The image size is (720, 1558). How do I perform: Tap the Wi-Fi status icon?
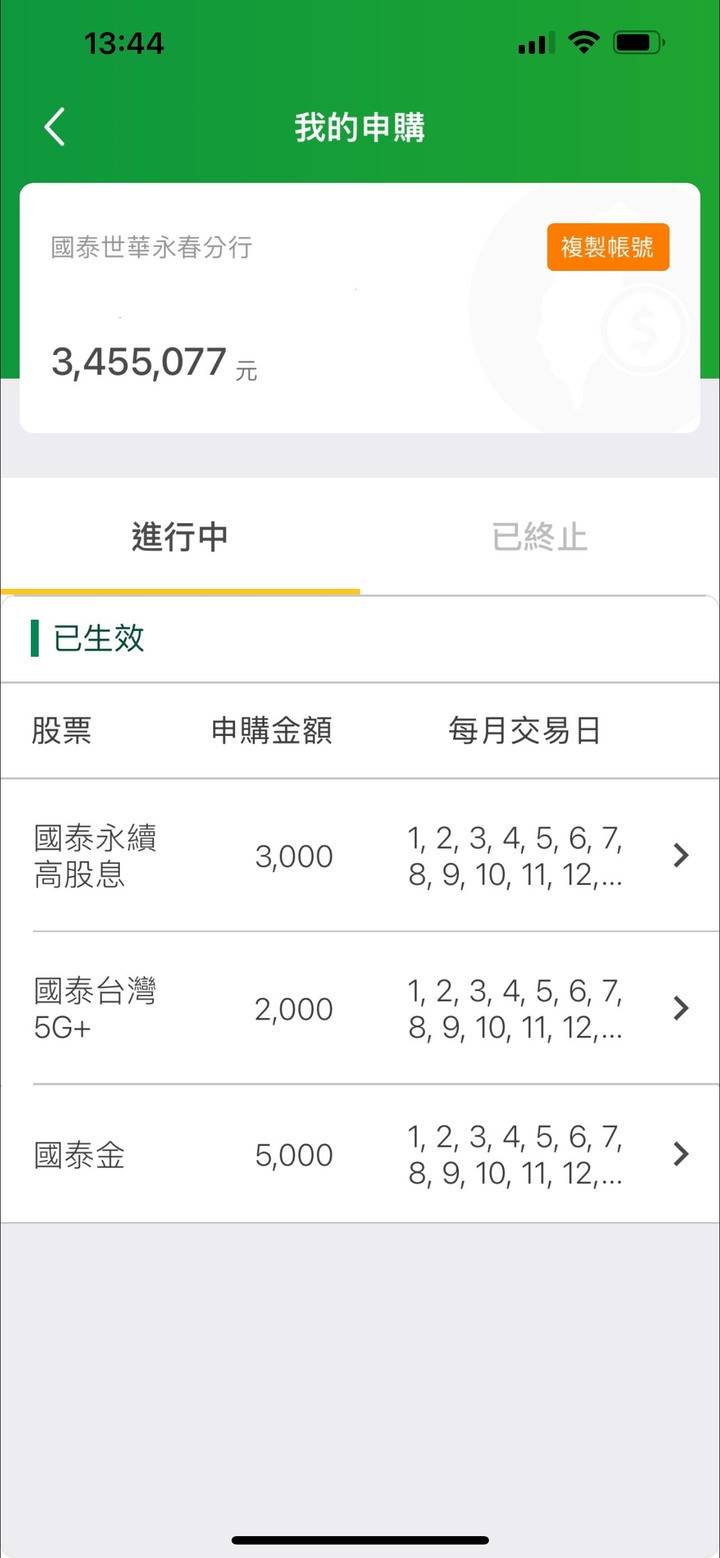pyautogui.click(x=582, y=42)
